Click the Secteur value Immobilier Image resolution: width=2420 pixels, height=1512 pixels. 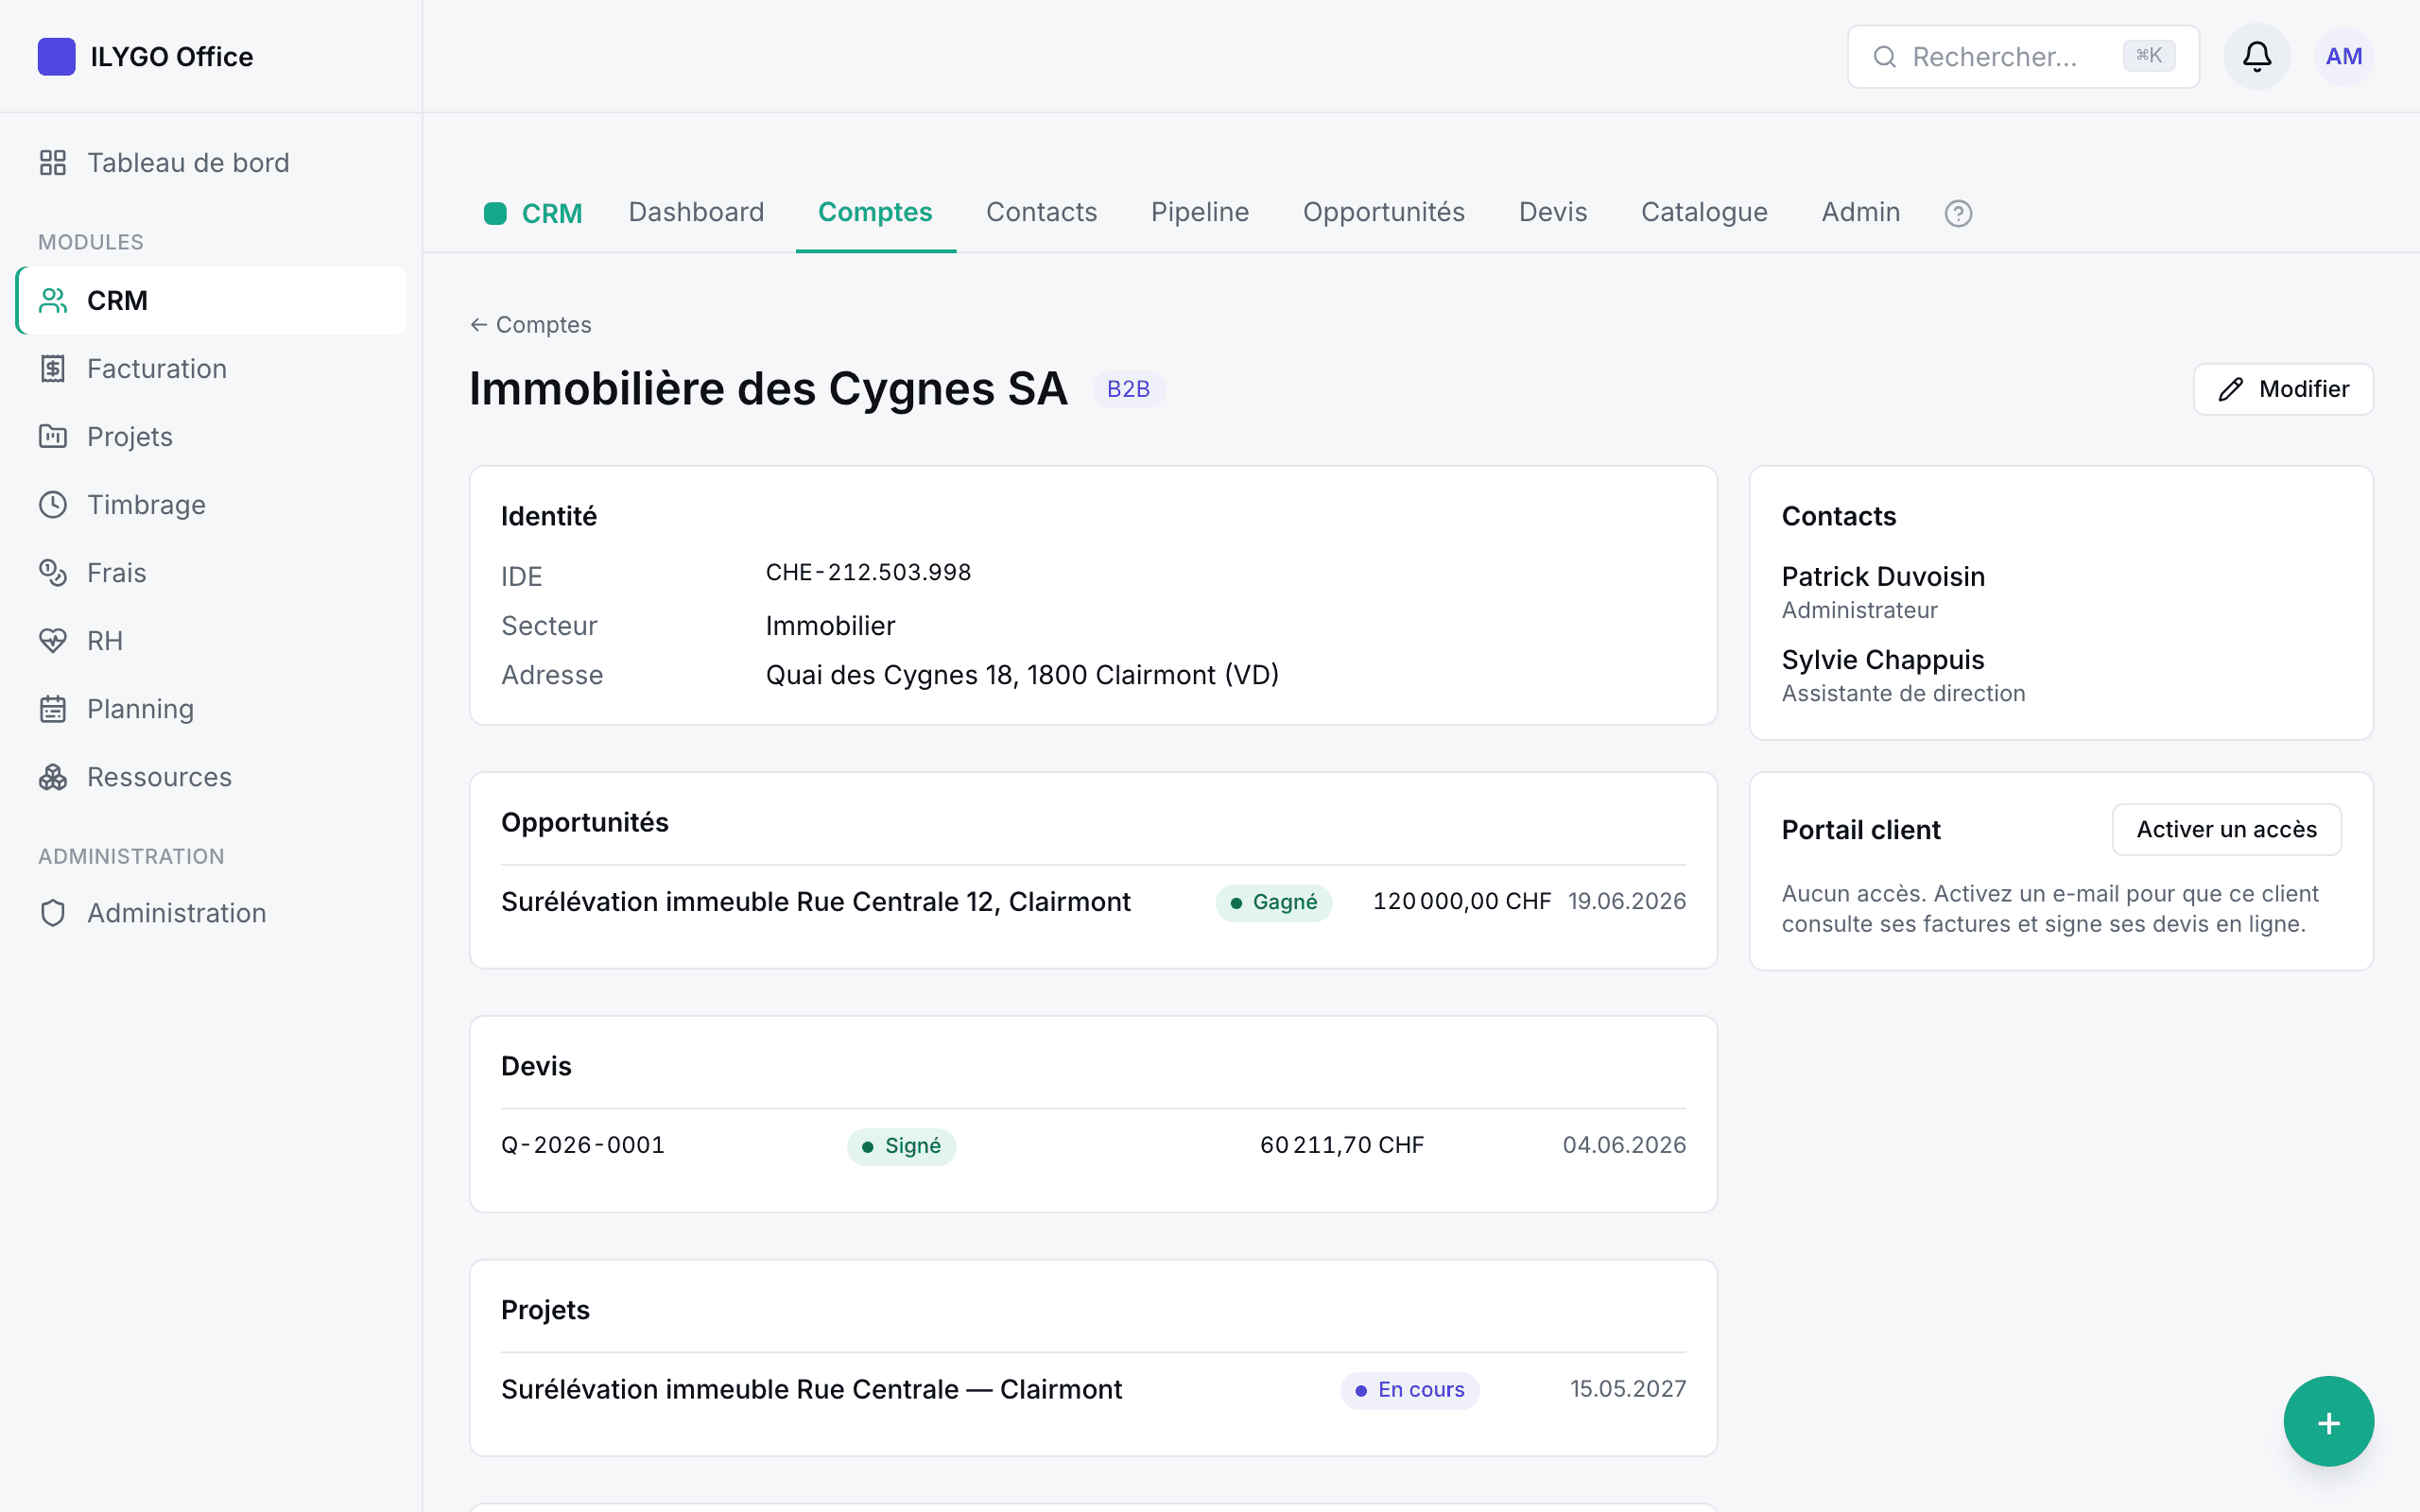[830, 626]
